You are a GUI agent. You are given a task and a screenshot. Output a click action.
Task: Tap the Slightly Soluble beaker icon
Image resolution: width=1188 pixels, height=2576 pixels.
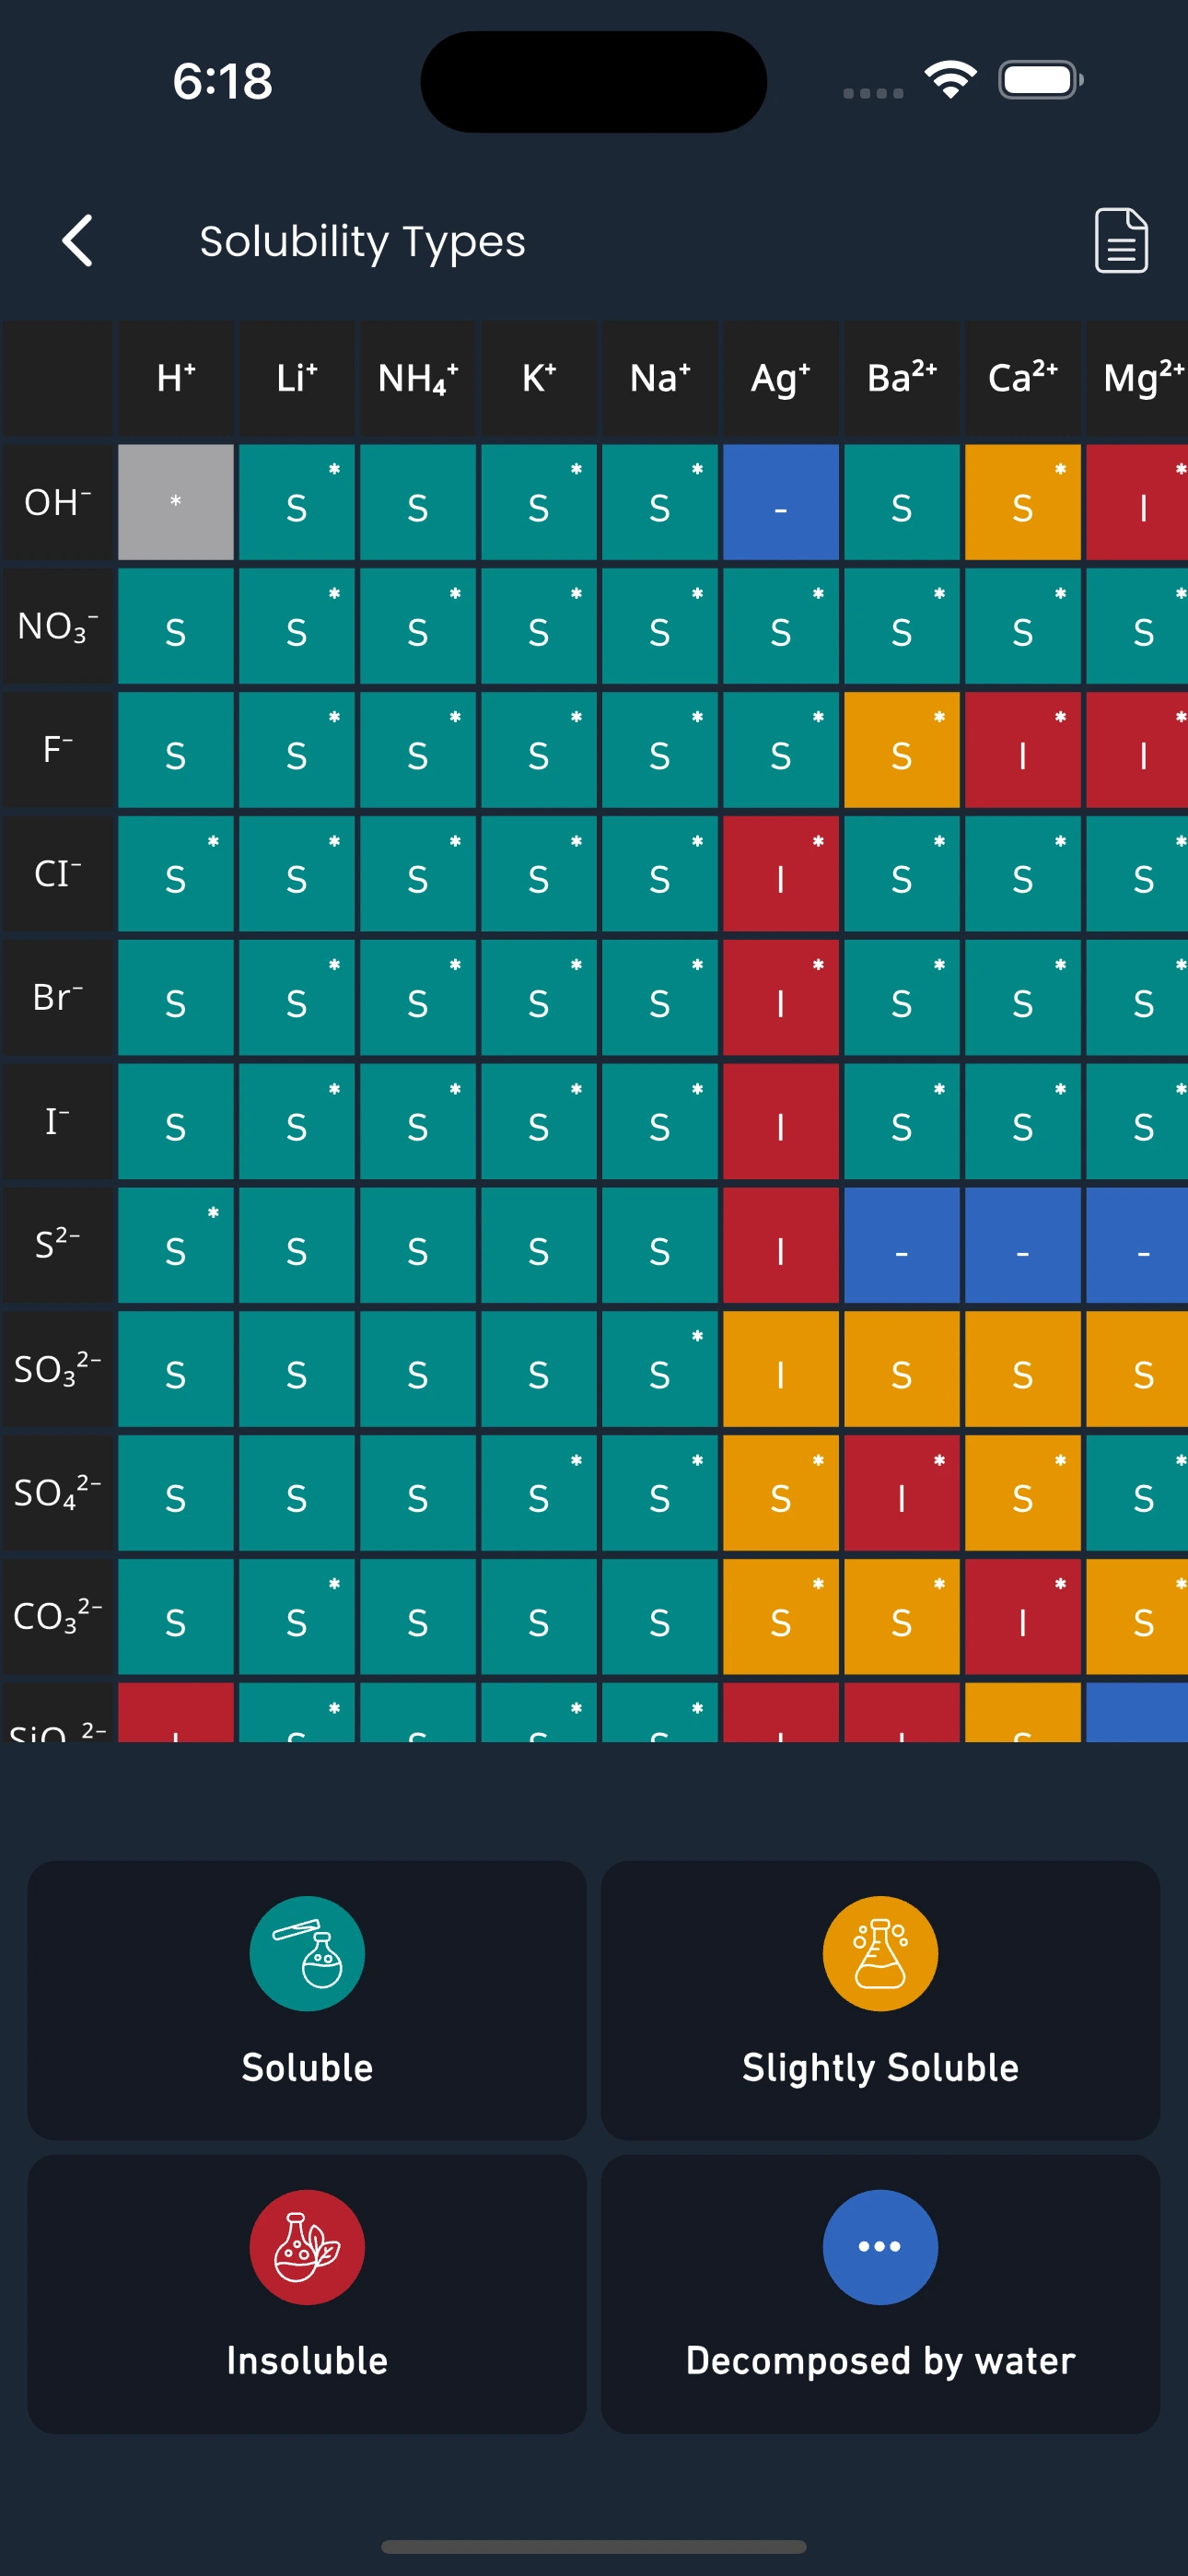click(x=879, y=1952)
